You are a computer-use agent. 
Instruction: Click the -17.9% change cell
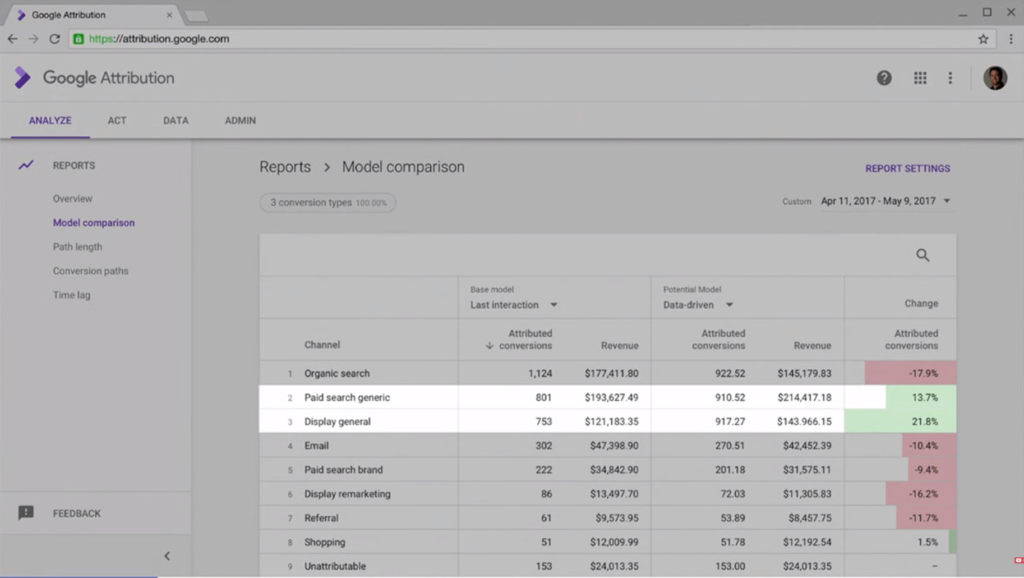(x=910, y=374)
